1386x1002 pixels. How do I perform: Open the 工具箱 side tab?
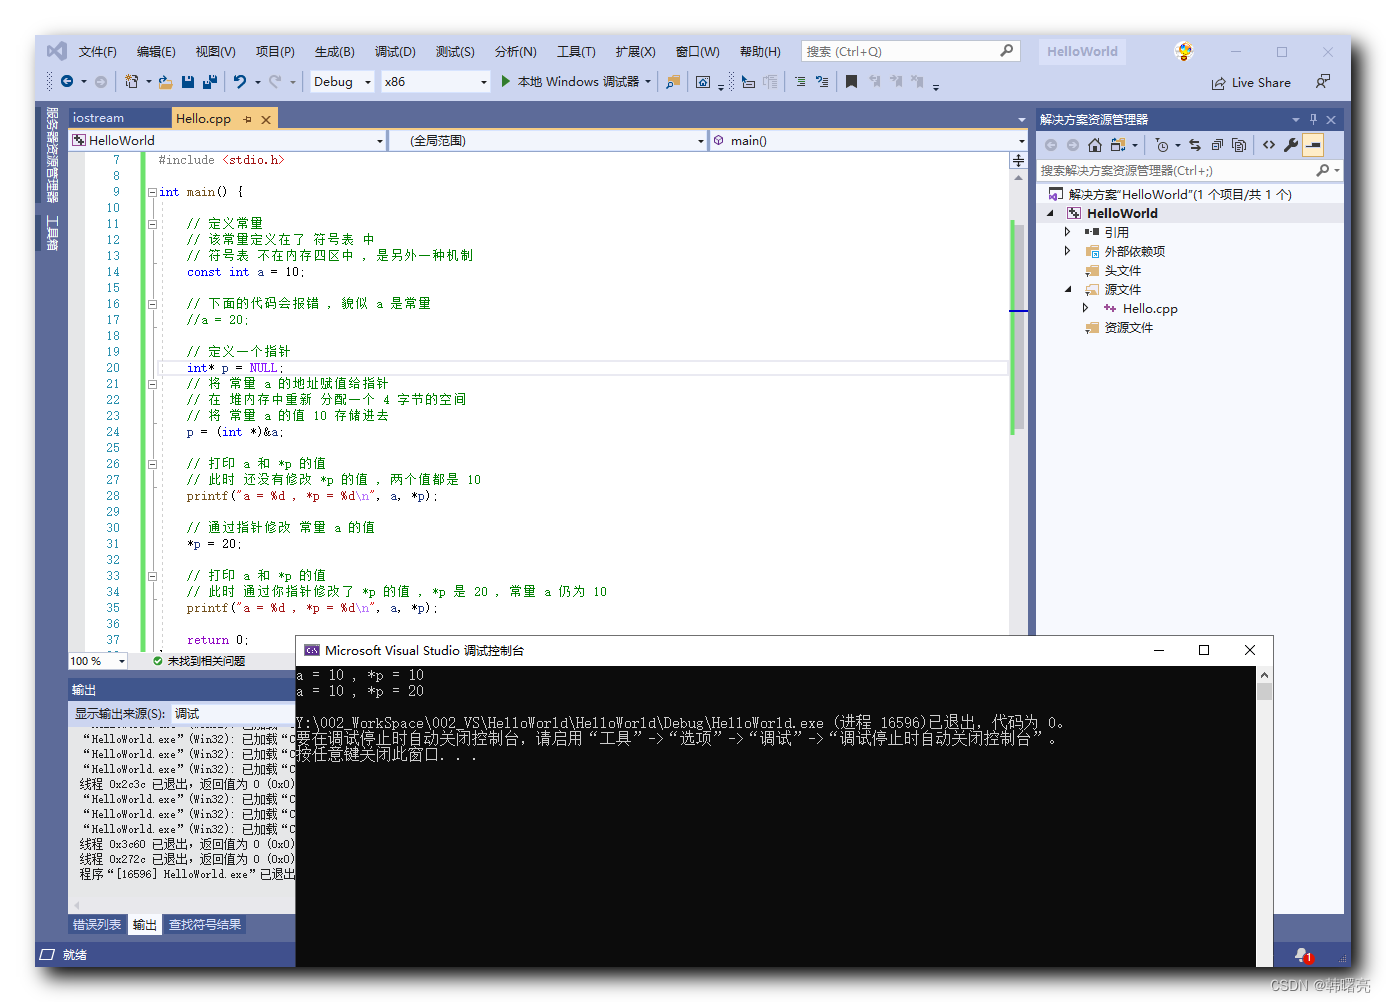pyautogui.click(x=52, y=233)
